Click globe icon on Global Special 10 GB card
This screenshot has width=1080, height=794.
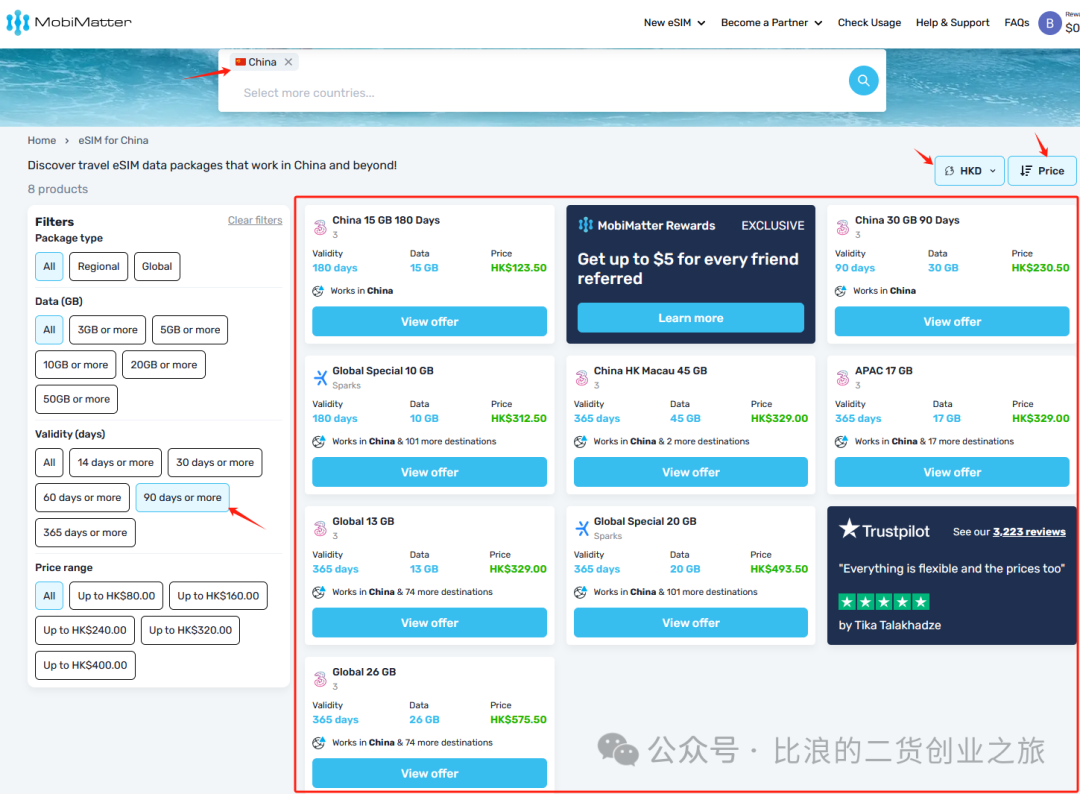318,441
